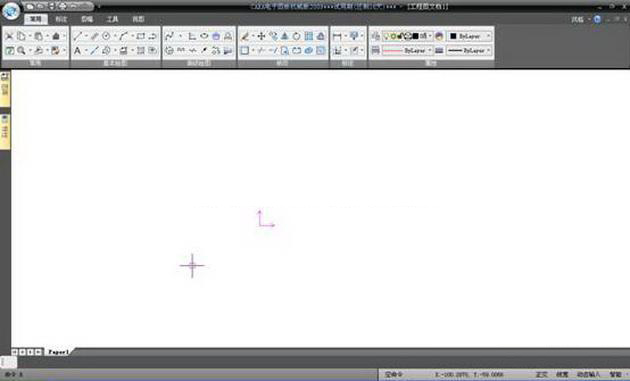Click the color wheel icon in properties
This screenshot has height=381, width=630.
[x=439, y=37]
